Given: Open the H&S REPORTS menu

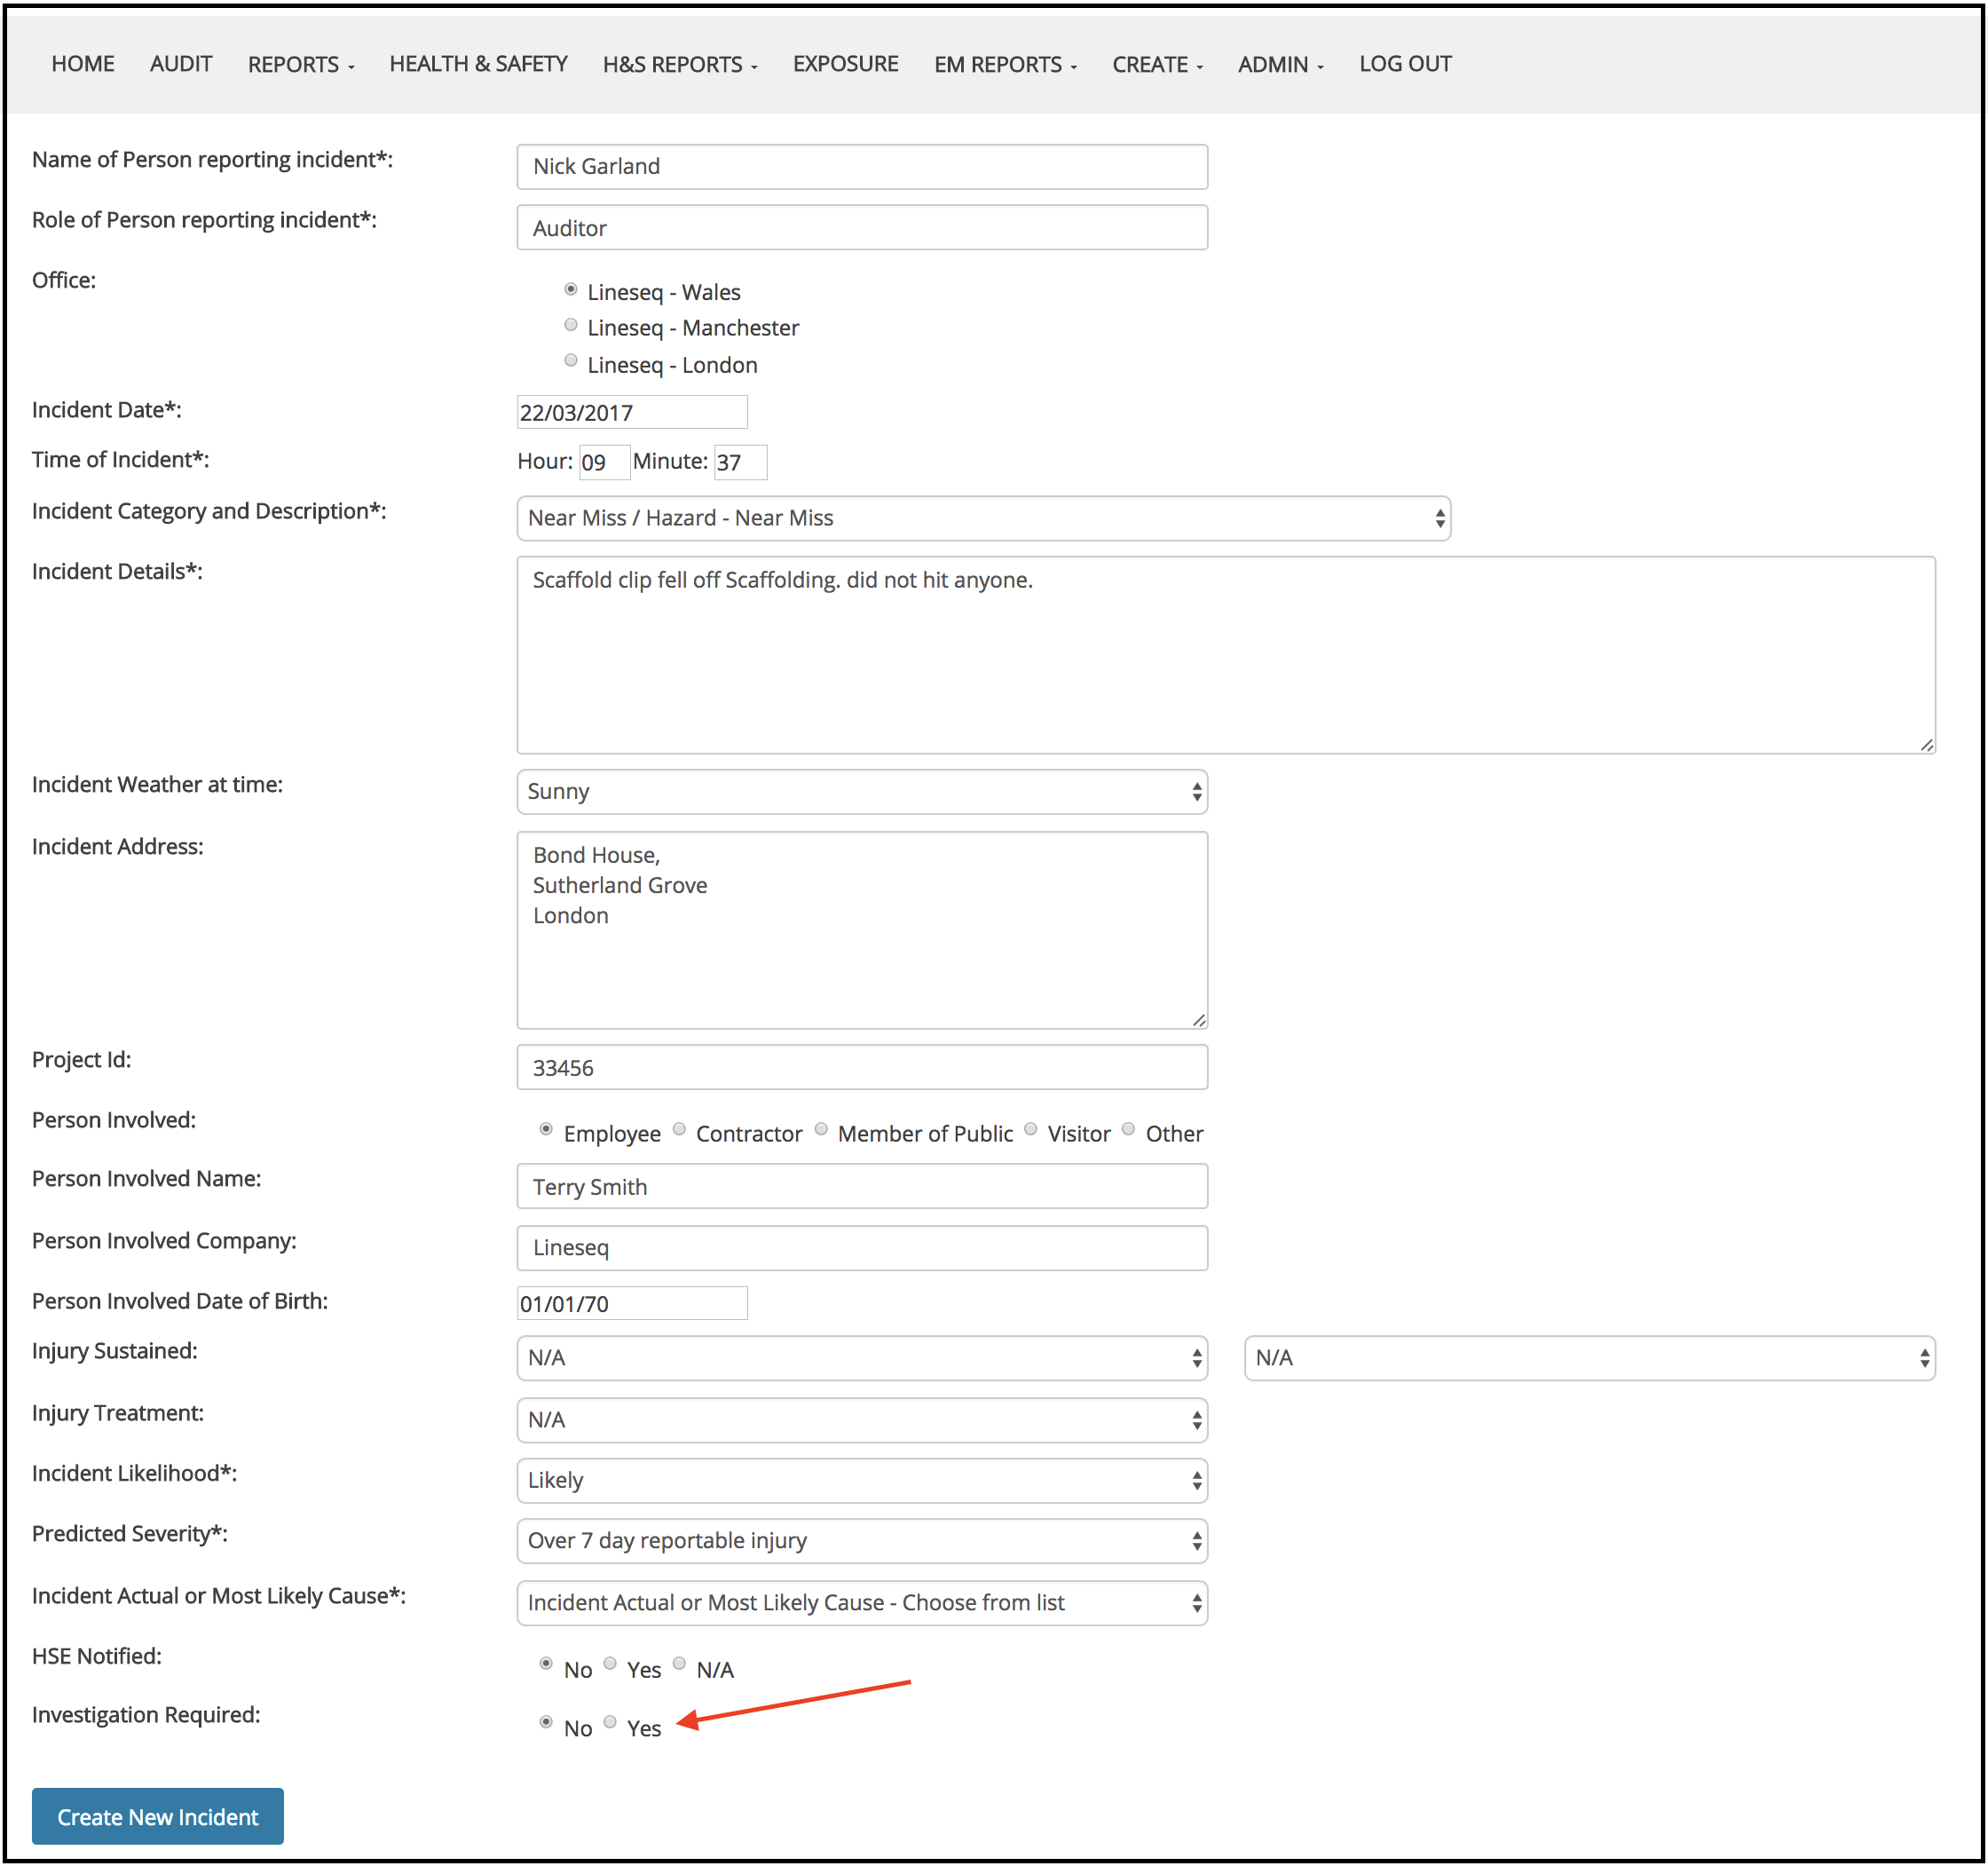Looking at the screenshot, I should tap(679, 65).
